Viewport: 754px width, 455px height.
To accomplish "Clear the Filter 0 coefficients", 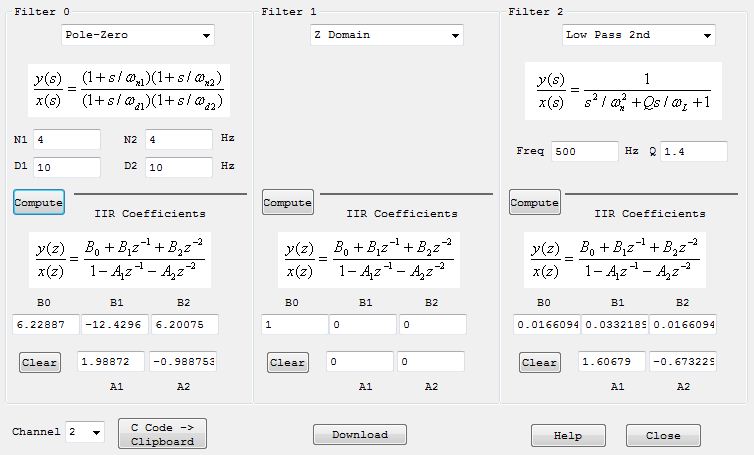I will tap(40, 362).
